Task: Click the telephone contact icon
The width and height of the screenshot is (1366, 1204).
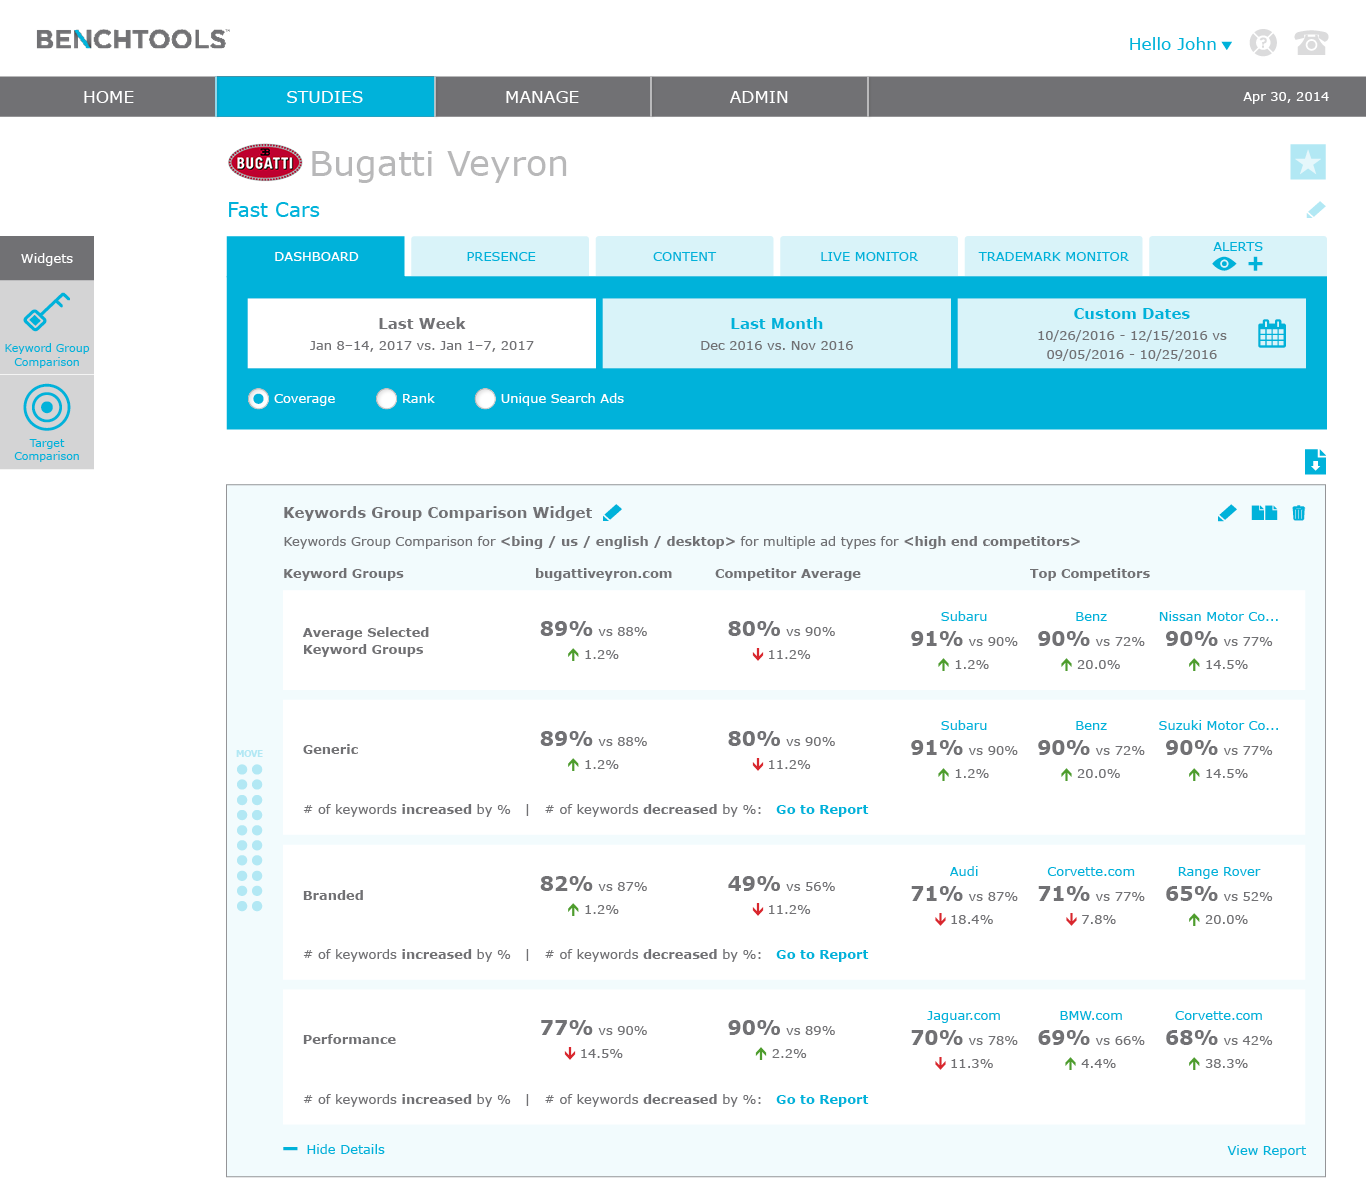Action: (x=1310, y=43)
